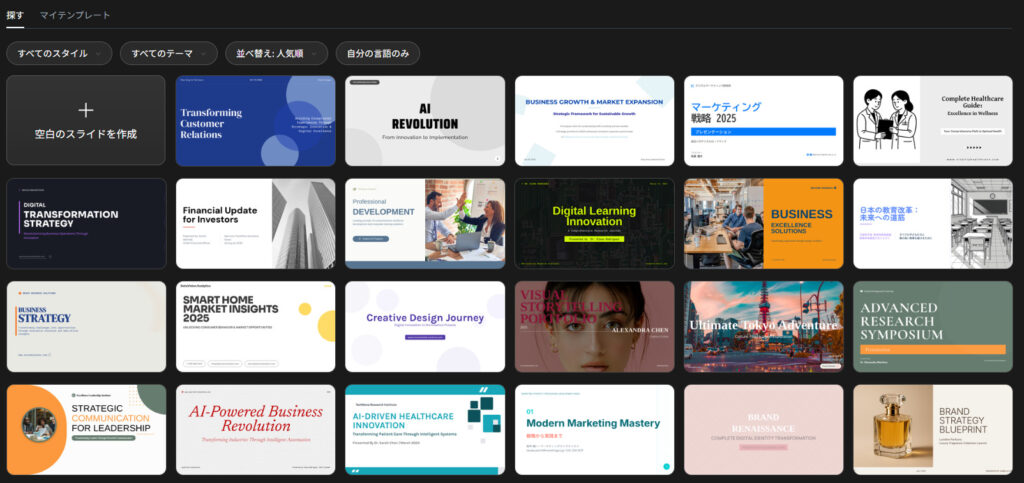Screen dimensions: 1024x483
Task: Toggle the 自分の言語のみ filter
Action: 377,54
